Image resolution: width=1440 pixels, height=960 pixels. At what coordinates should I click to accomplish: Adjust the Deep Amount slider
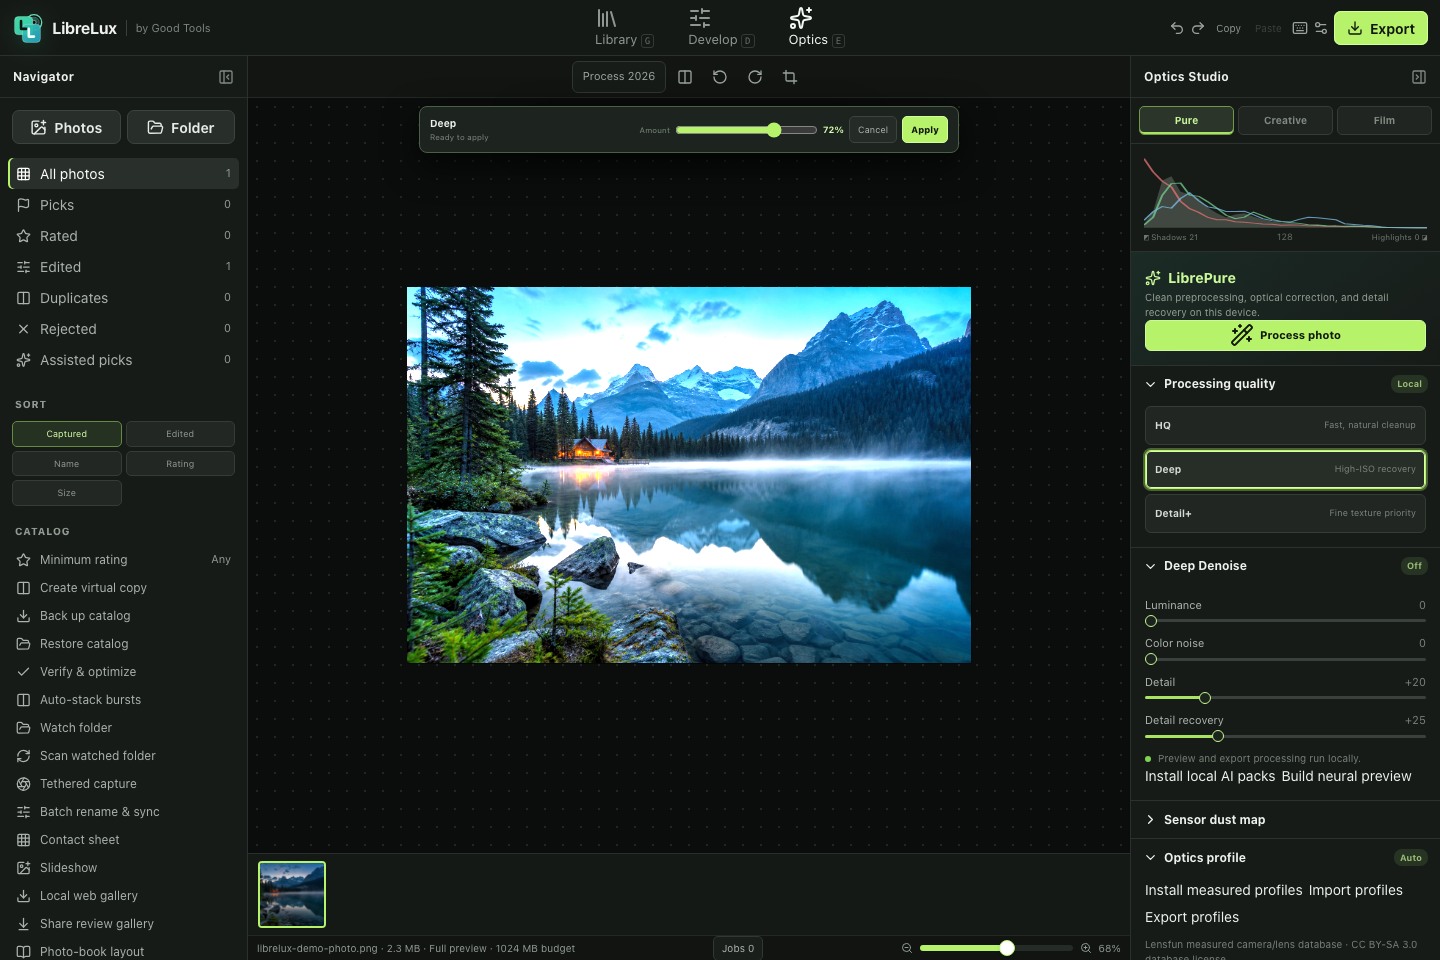(x=746, y=130)
